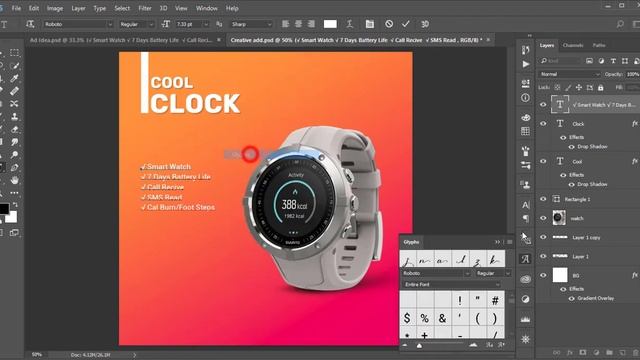Open the Filter menu
640x360 pixels.
[144, 8]
